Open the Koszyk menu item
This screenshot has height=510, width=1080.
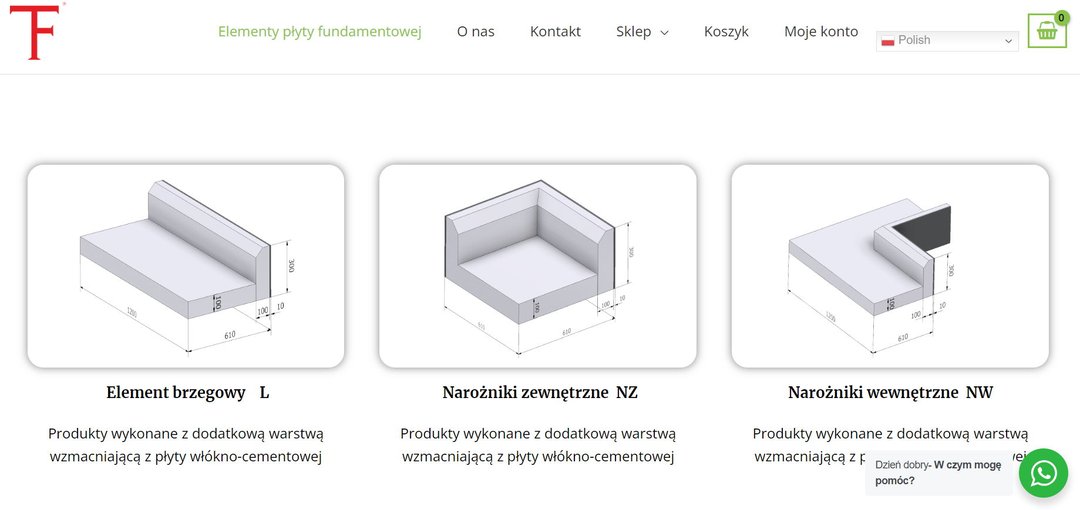point(726,31)
